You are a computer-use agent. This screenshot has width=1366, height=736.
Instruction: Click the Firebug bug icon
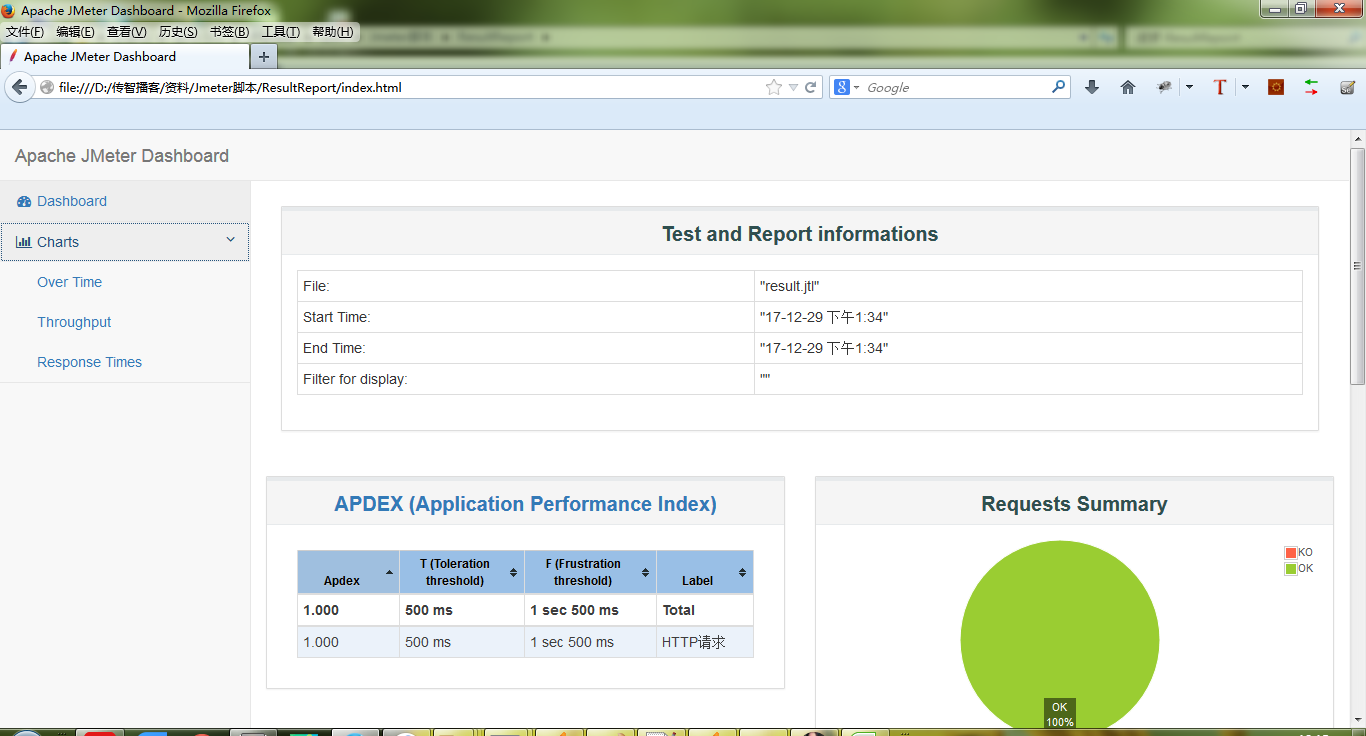[1164, 87]
